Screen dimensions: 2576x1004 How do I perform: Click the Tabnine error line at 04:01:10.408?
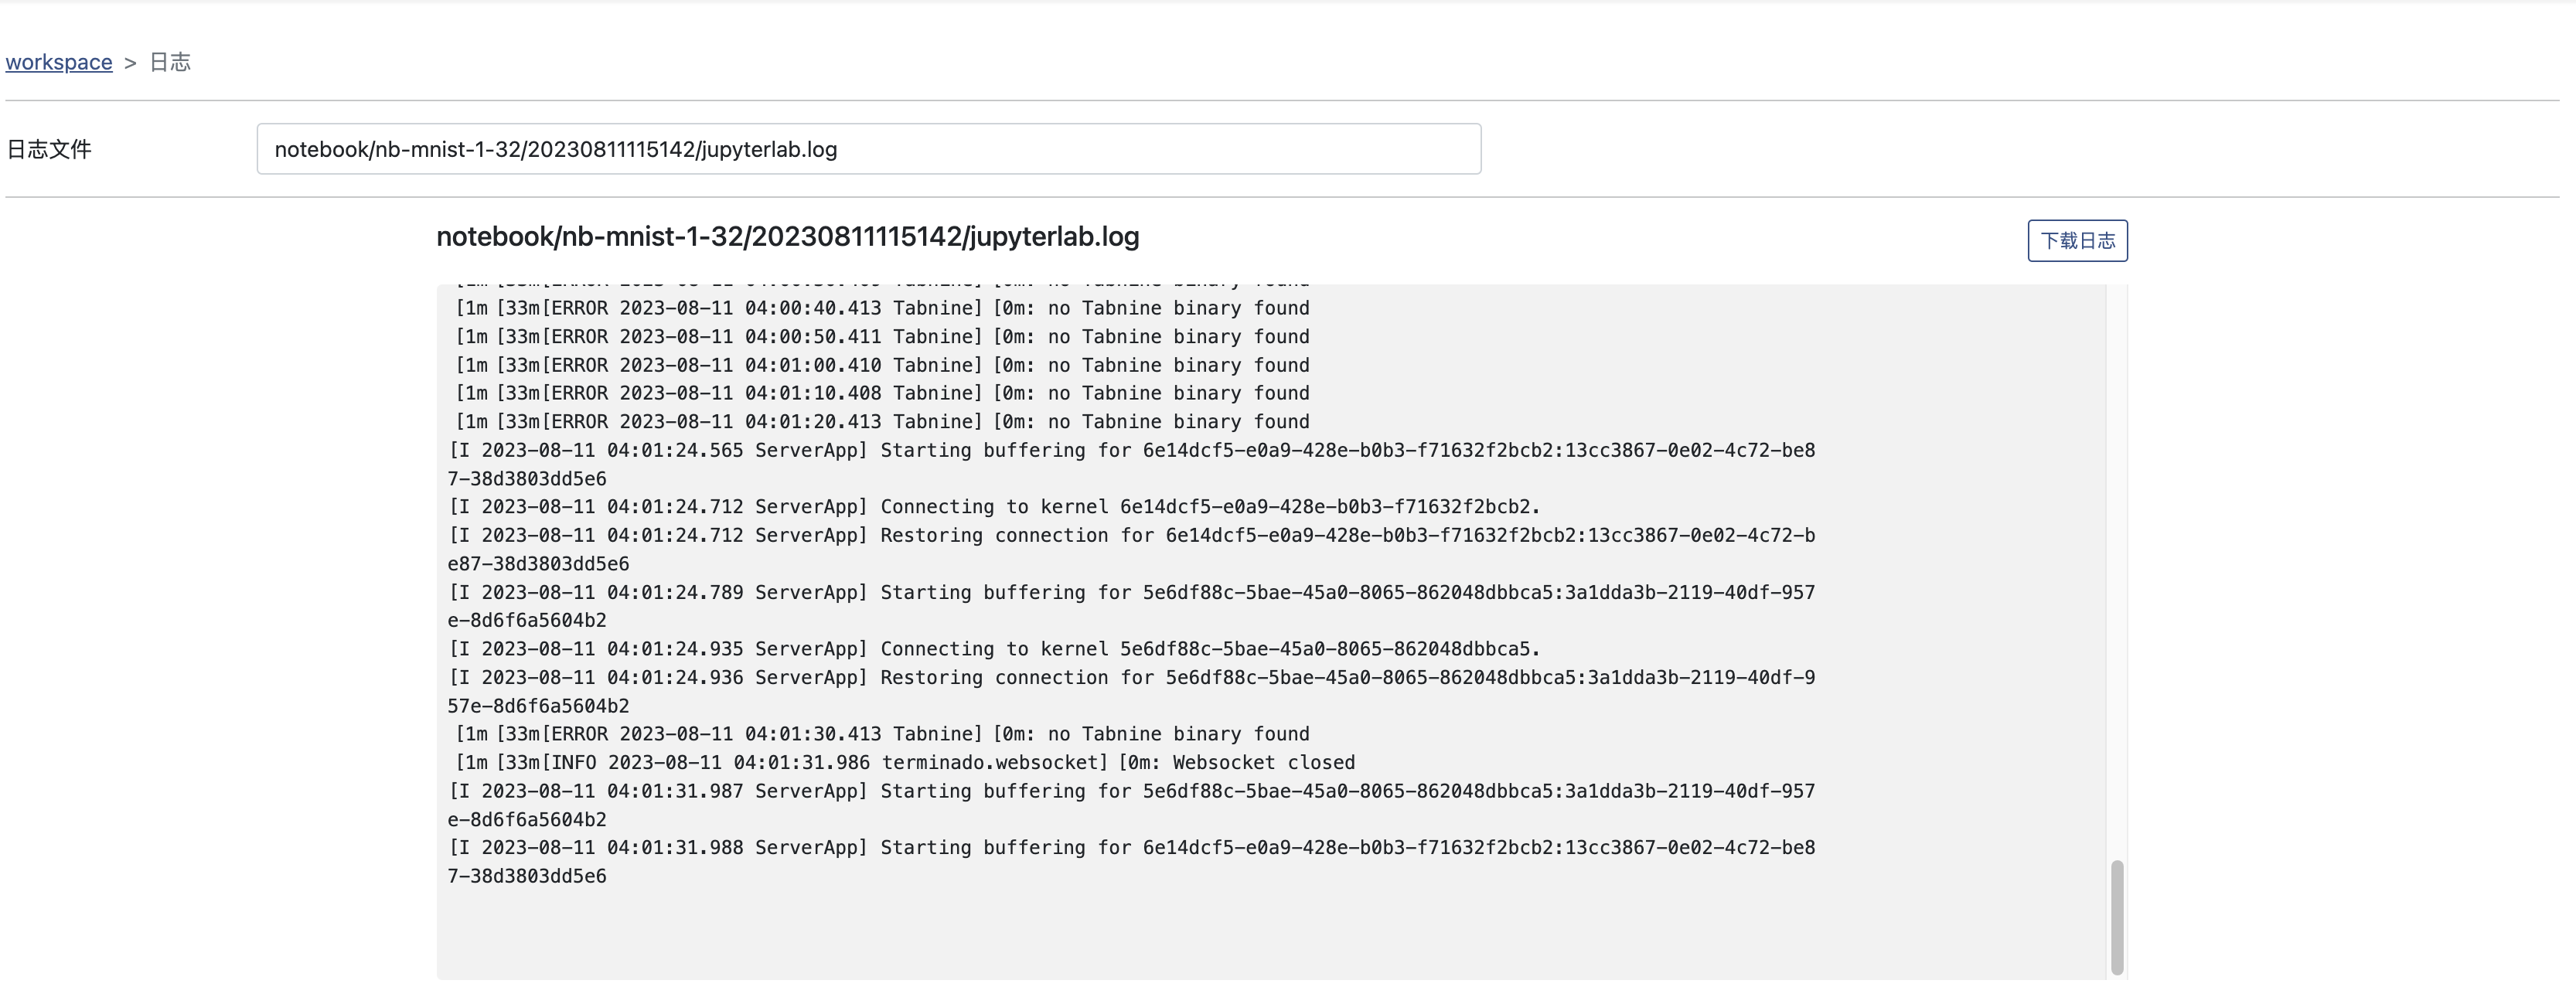[x=882, y=393]
